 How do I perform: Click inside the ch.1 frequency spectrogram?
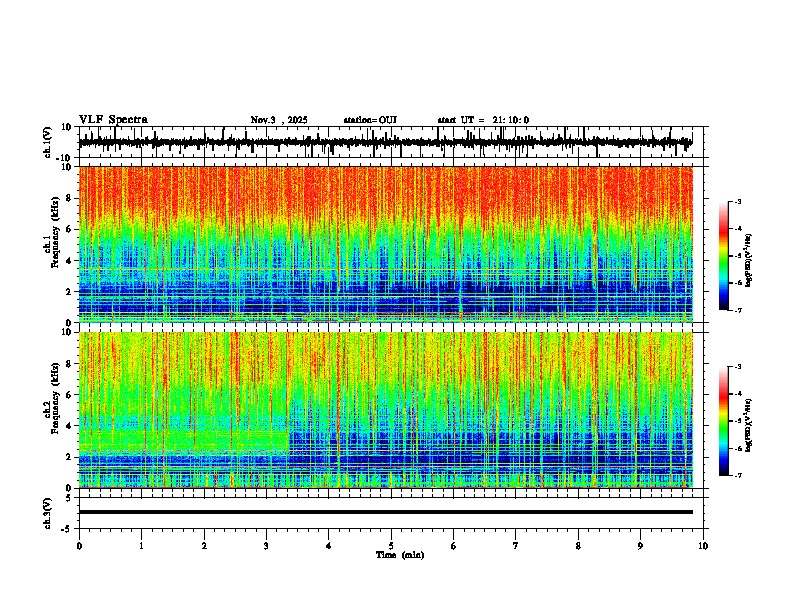pos(386,244)
